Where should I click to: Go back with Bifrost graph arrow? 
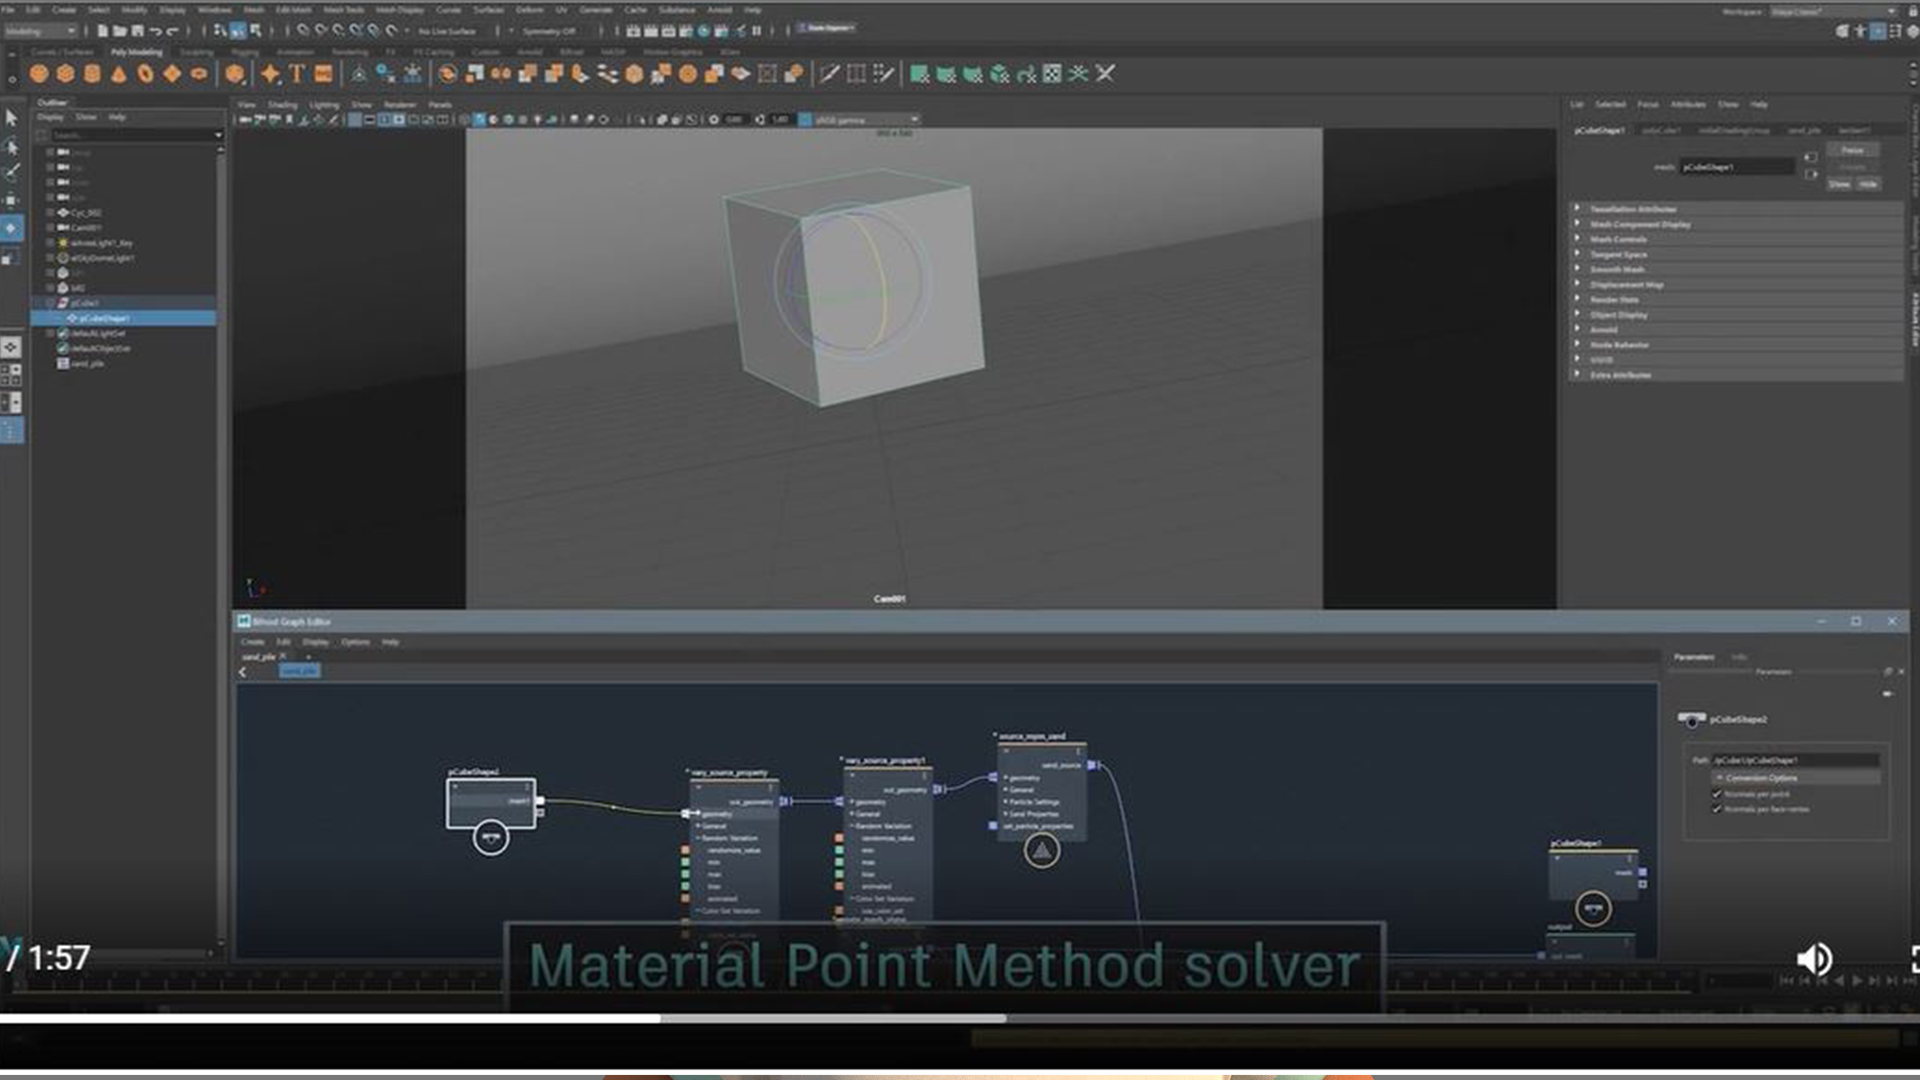point(243,672)
